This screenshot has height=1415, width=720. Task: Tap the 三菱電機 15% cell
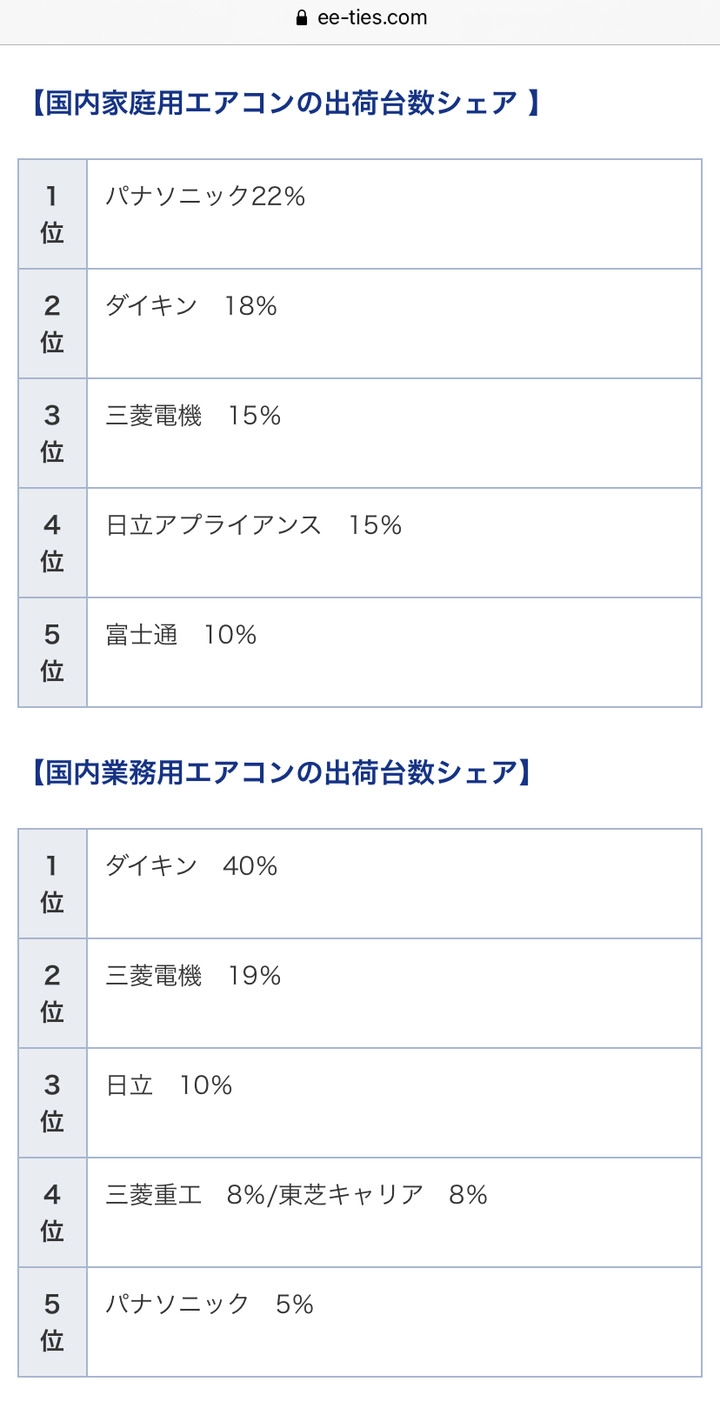pyautogui.click(x=394, y=434)
